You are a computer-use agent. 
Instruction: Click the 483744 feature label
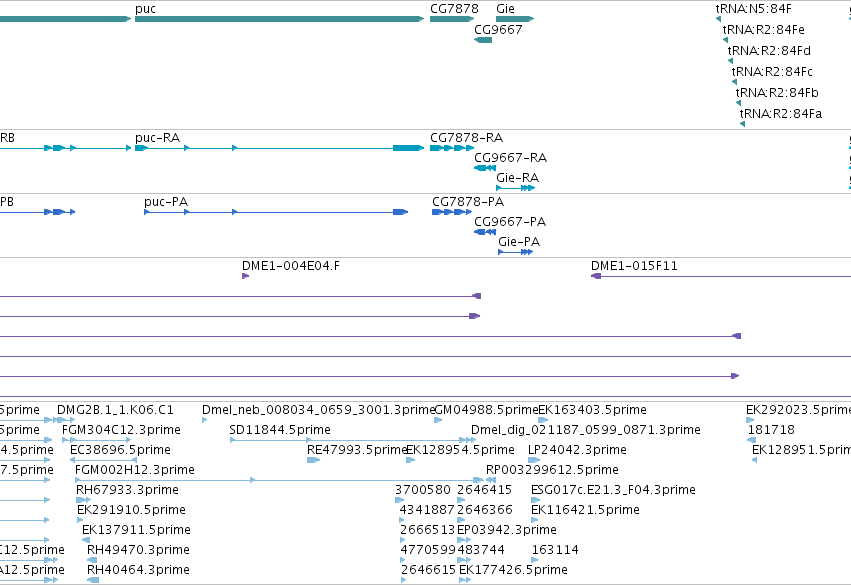click(481, 550)
